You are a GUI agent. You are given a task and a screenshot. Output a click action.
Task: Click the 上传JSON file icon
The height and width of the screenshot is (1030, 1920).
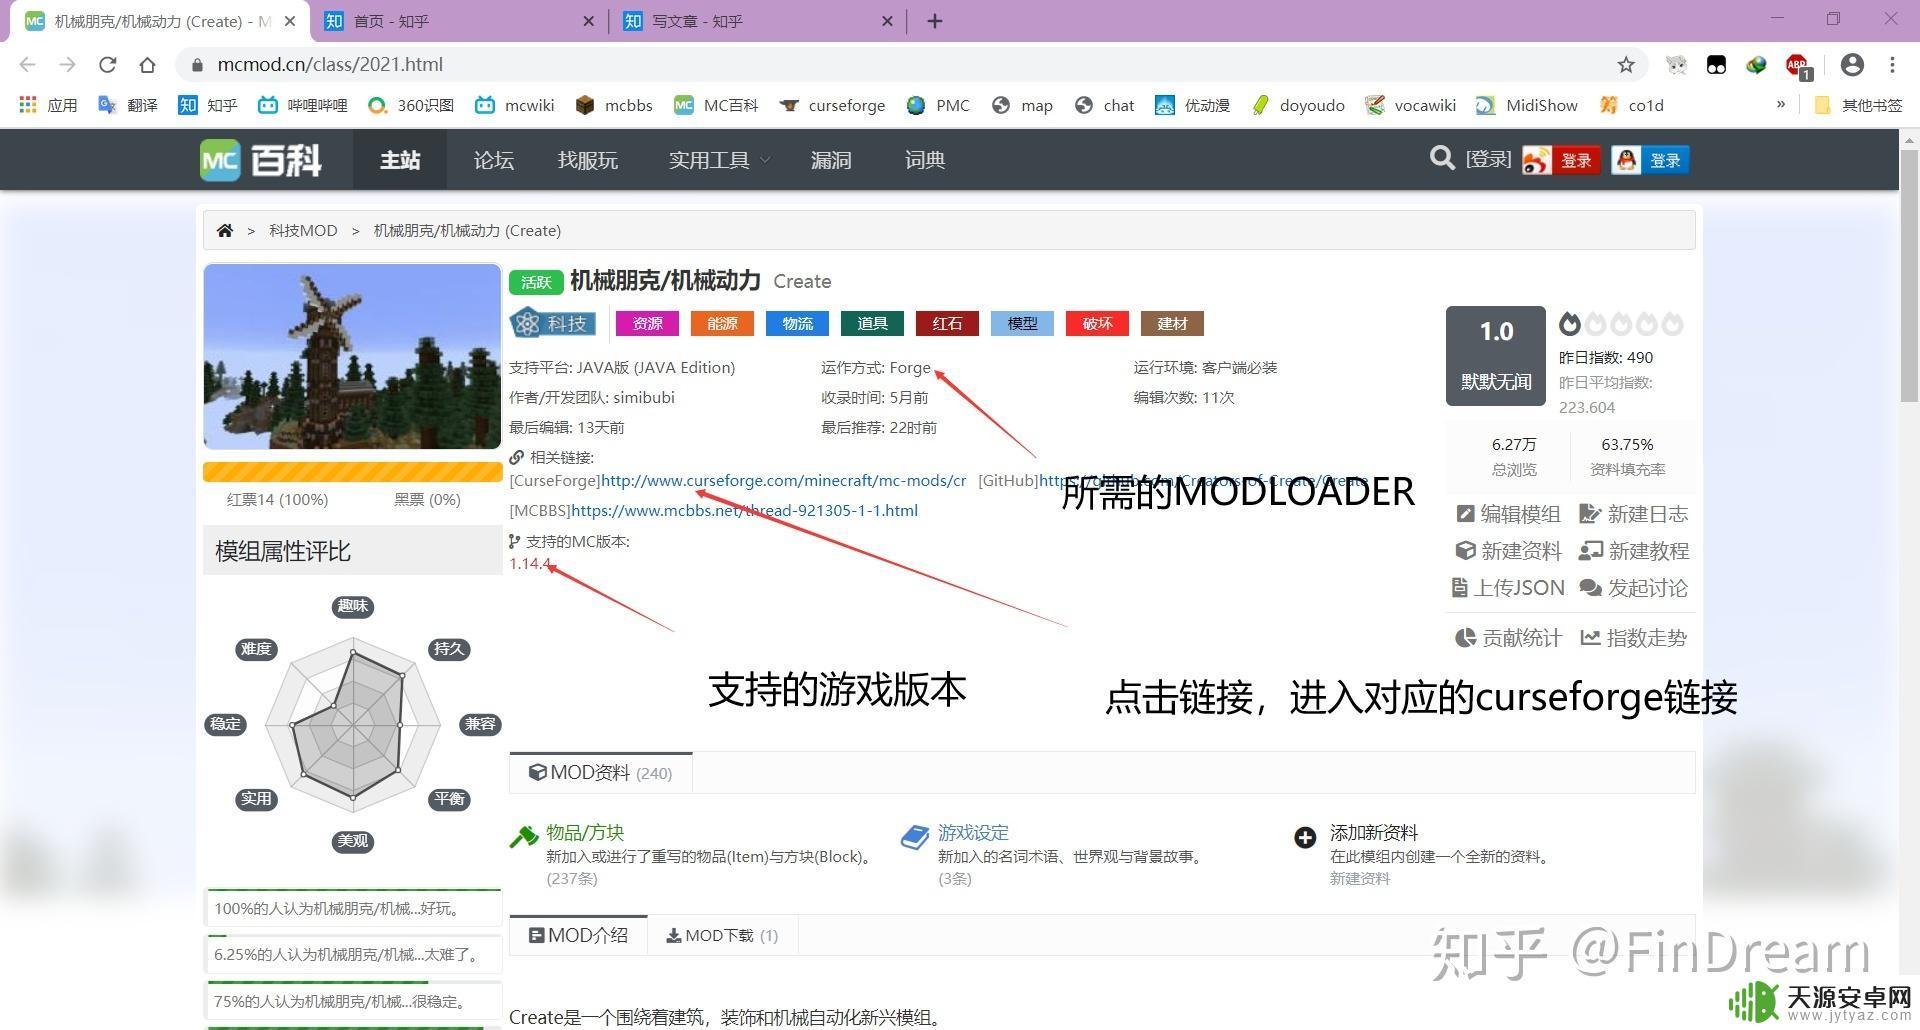tap(1459, 588)
